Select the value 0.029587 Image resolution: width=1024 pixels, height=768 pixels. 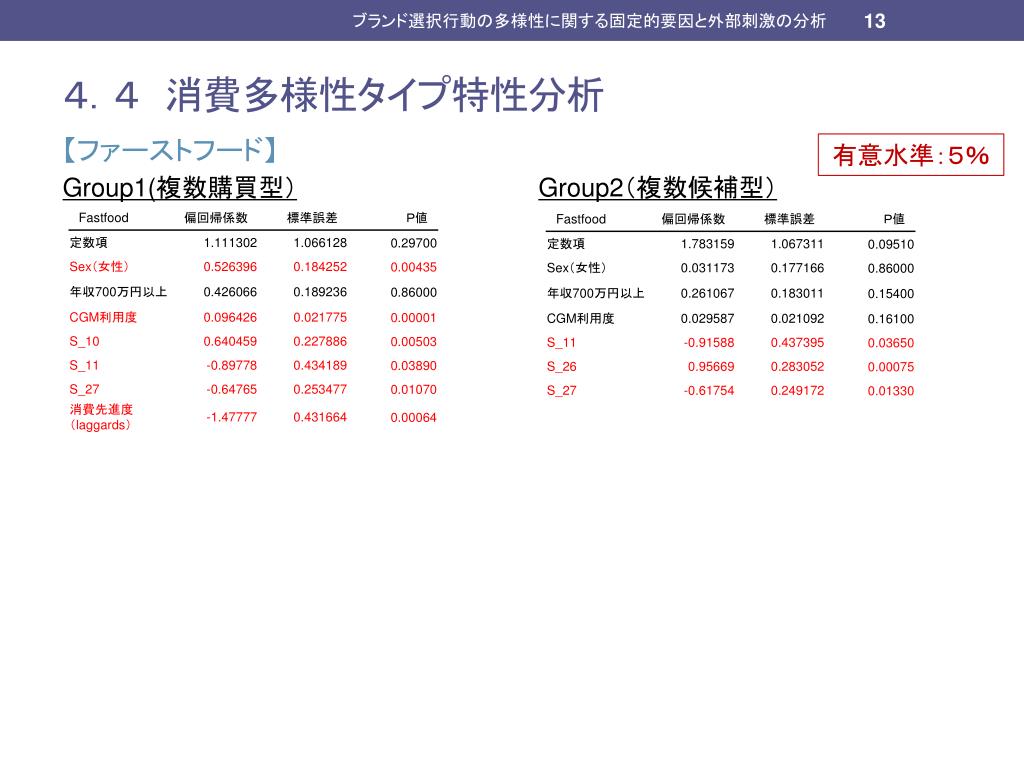pyautogui.click(x=707, y=319)
